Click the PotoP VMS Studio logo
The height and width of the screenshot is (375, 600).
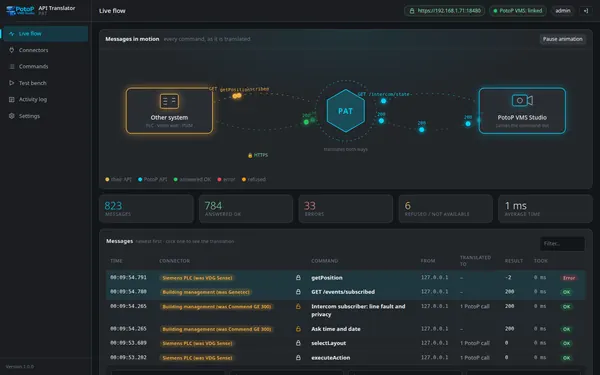click(20, 10)
